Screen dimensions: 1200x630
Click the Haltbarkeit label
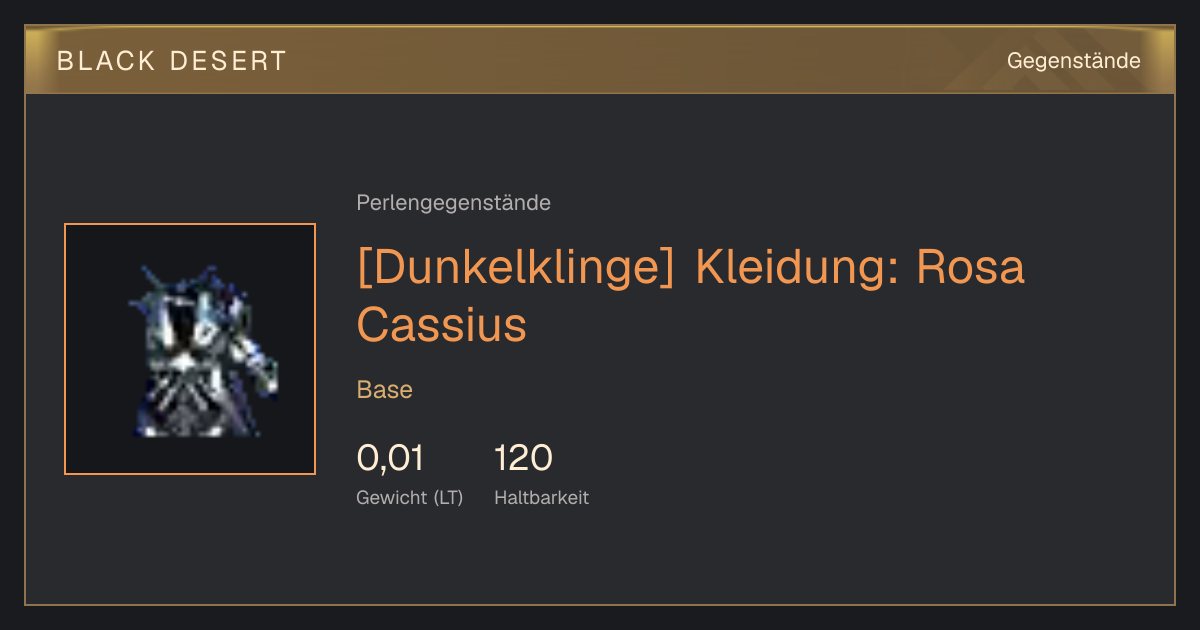541,497
